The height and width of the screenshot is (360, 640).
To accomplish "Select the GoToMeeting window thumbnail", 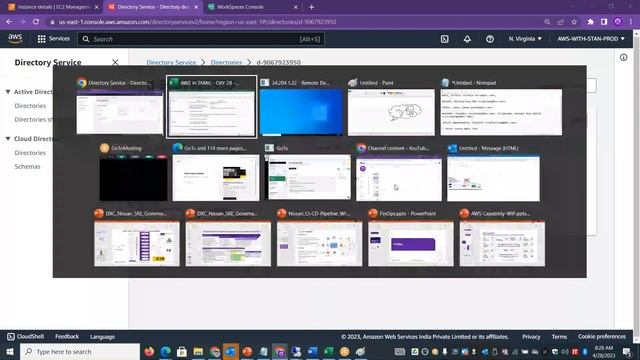I will [x=133, y=172].
